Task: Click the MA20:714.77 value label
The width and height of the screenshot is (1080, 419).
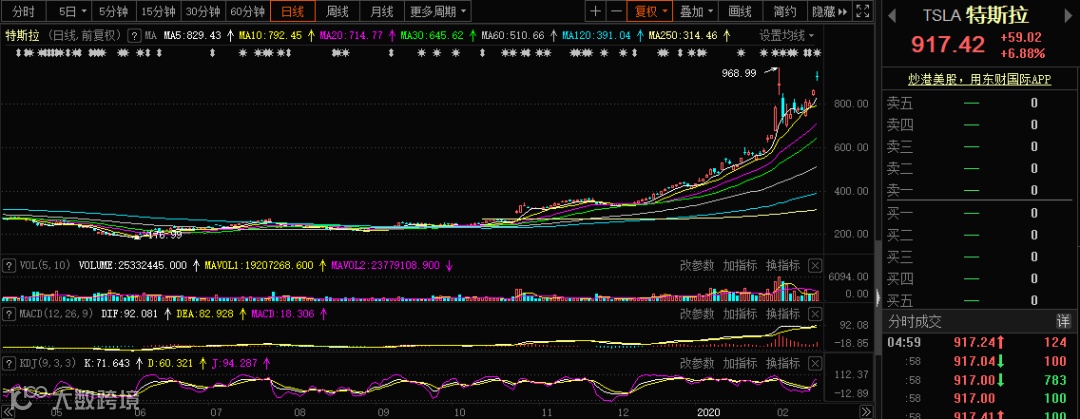Action: 351,35
